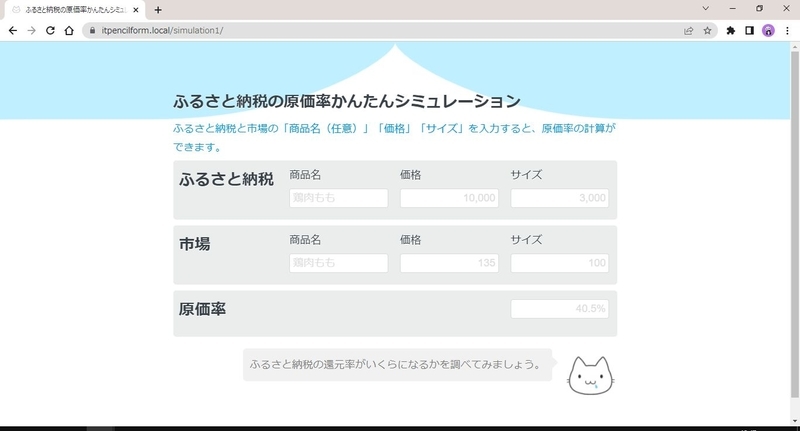The width and height of the screenshot is (800, 431).
Task: Click the 原価率 section label
Action: pos(202,309)
